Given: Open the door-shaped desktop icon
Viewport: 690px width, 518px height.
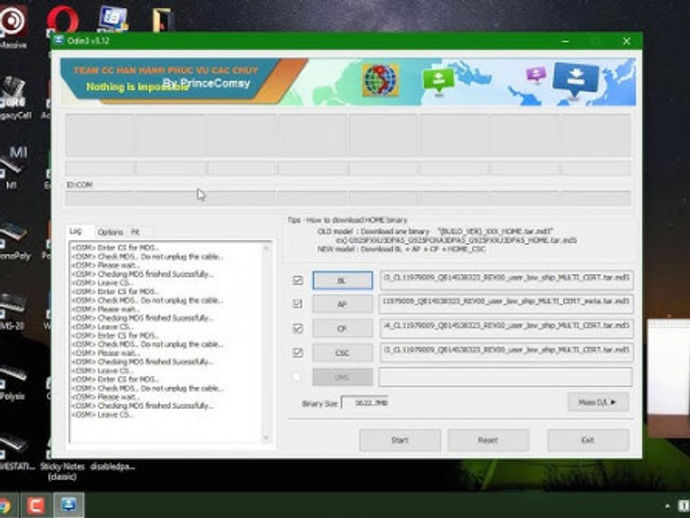Looking at the screenshot, I should (161, 20).
